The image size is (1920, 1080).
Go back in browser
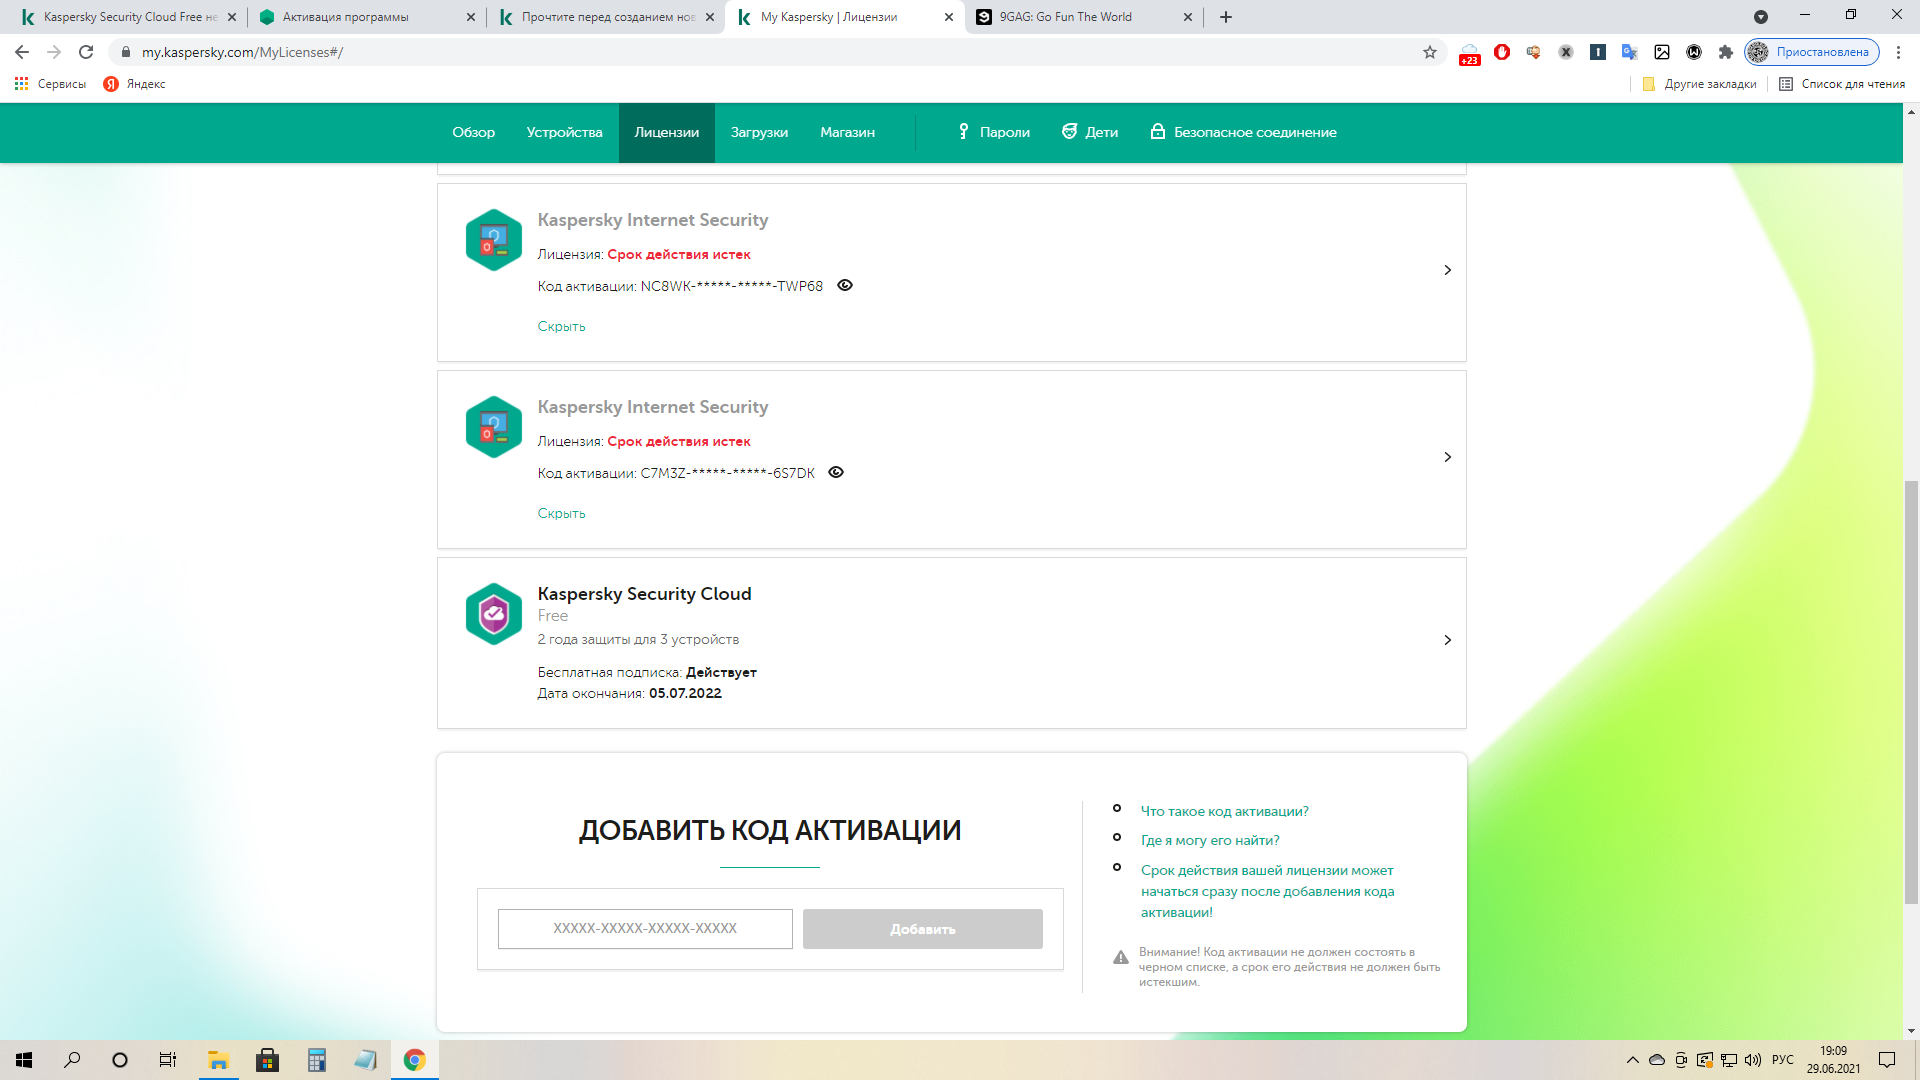22,52
